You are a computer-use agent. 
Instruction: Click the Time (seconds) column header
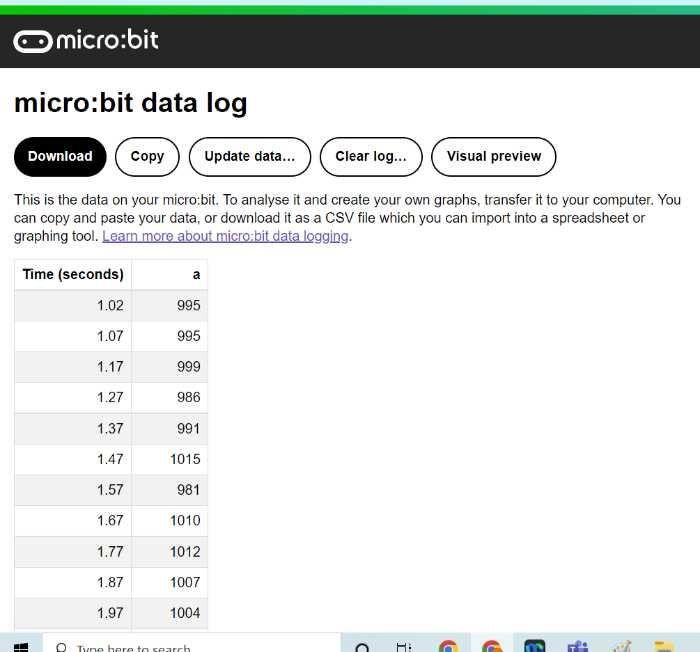(73, 274)
